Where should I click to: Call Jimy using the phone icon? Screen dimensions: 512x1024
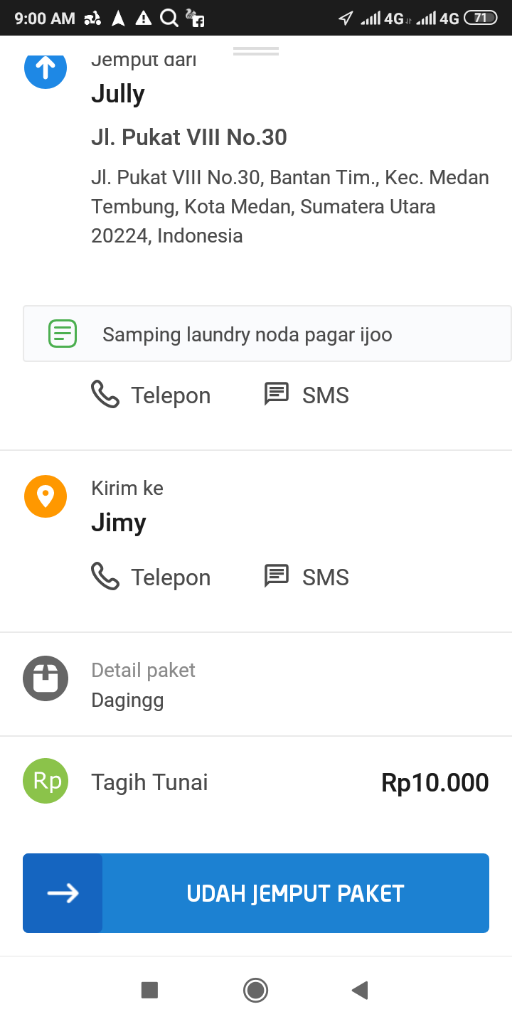point(105,577)
